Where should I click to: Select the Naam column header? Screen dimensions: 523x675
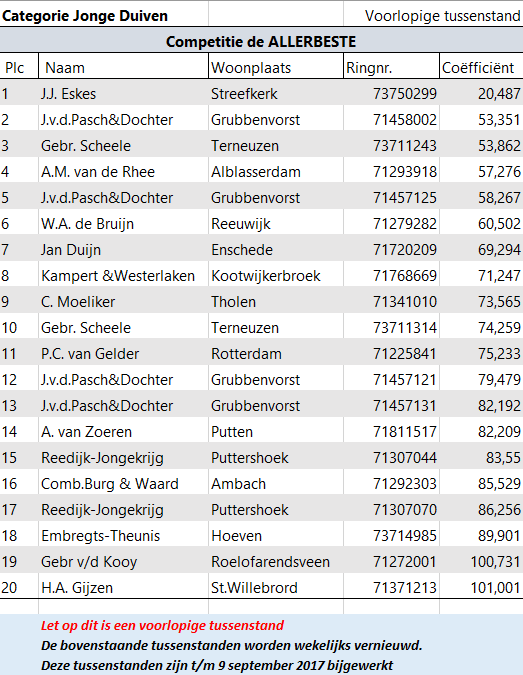(x=123, y=68)
